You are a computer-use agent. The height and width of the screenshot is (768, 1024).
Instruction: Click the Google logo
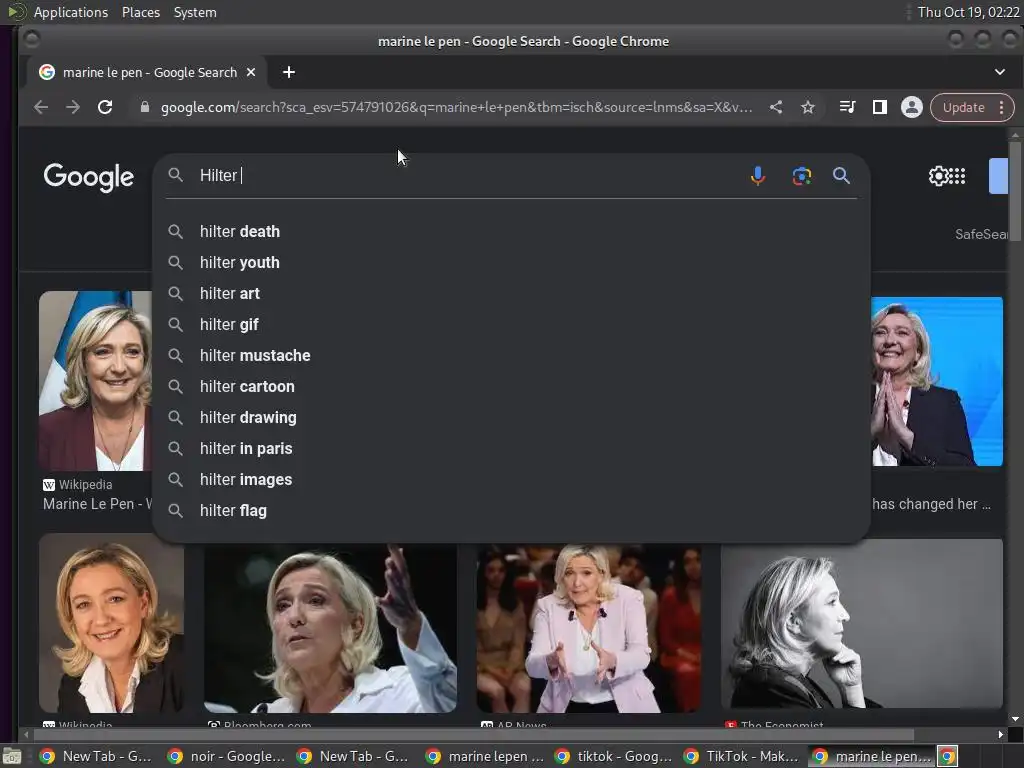tap(88, 177)
